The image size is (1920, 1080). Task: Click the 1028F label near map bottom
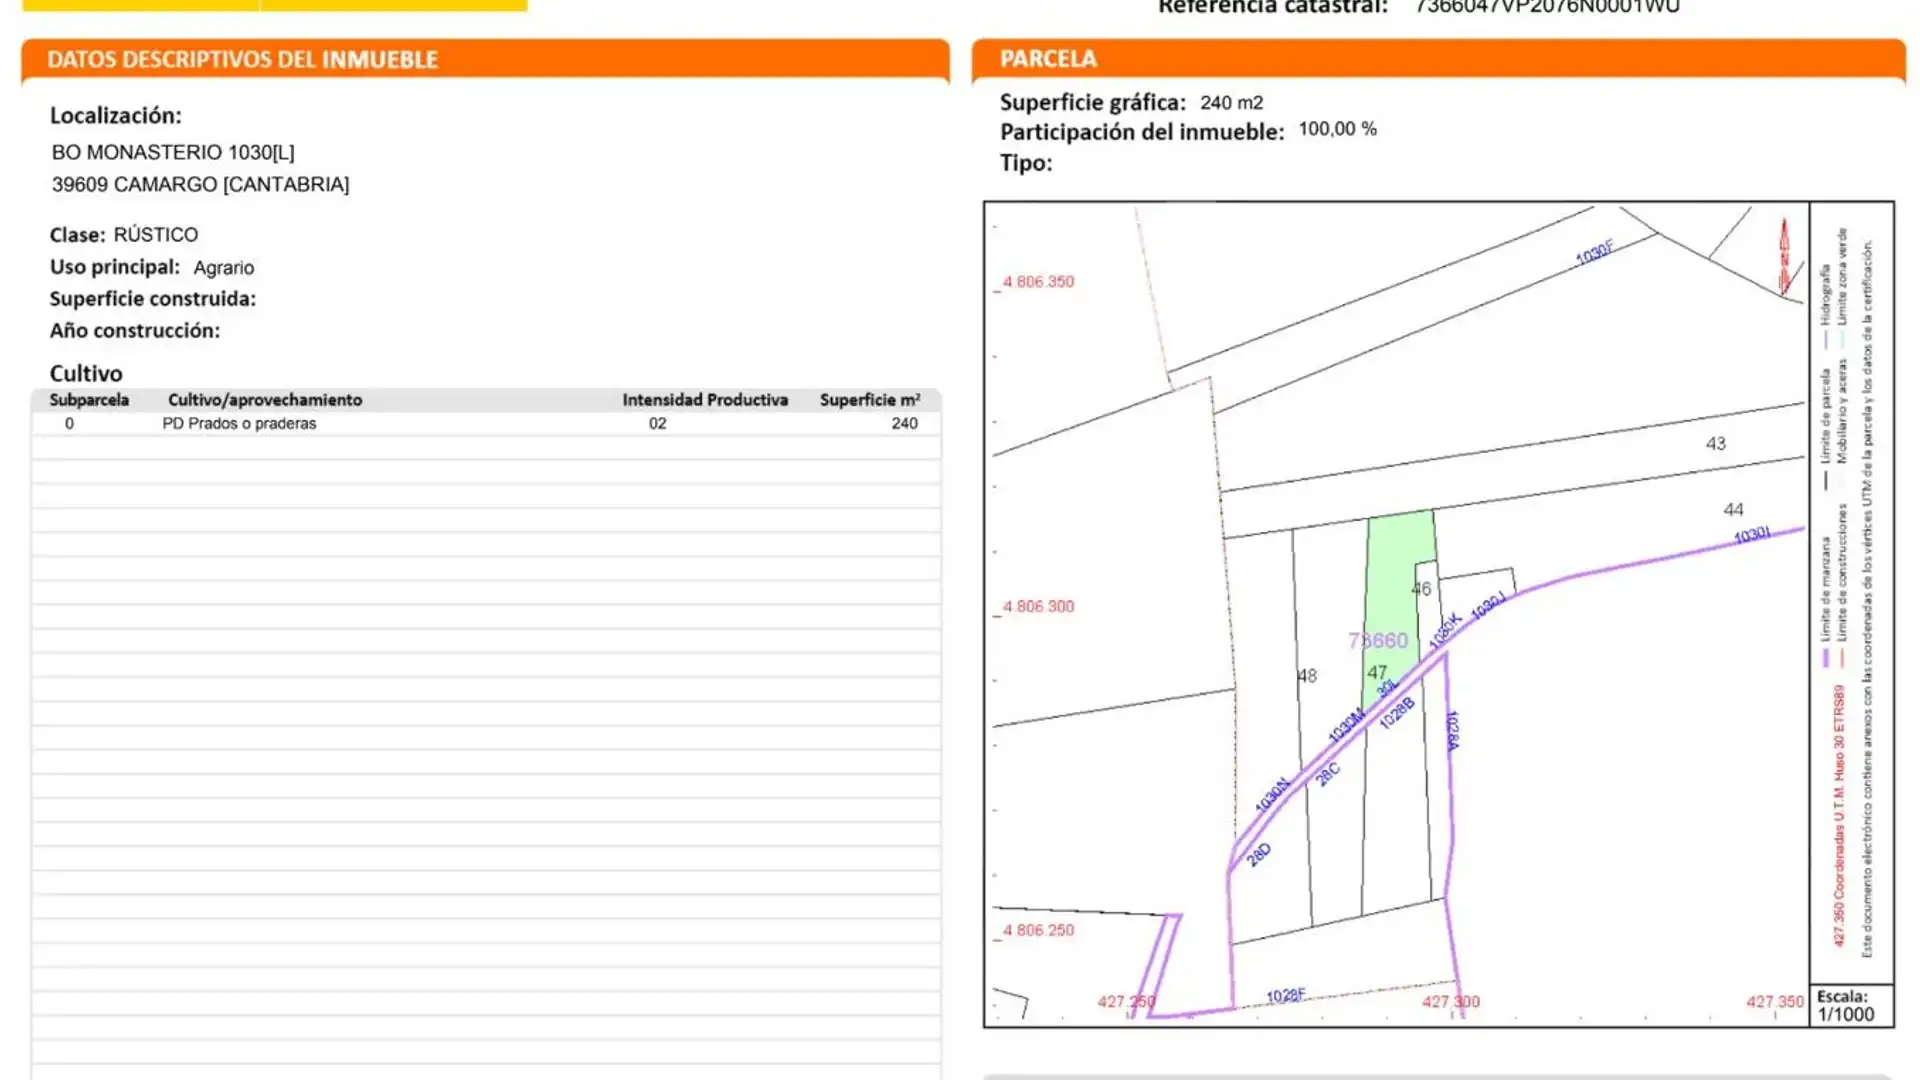(x=1285, y=996)
